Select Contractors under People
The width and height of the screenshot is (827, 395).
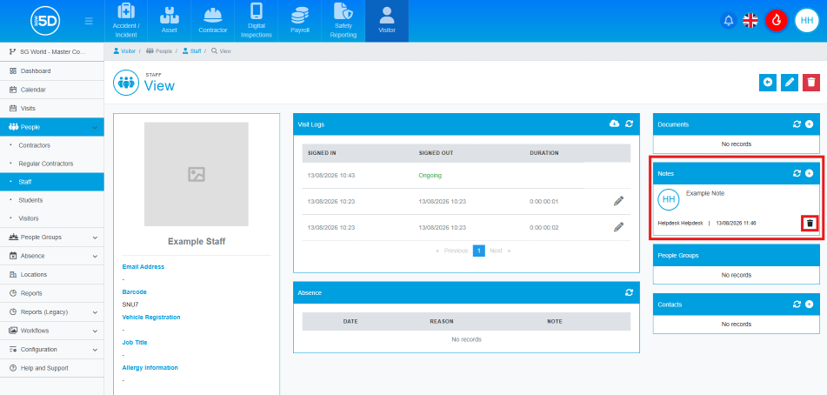pyautogui.click(x=52, y=145)
